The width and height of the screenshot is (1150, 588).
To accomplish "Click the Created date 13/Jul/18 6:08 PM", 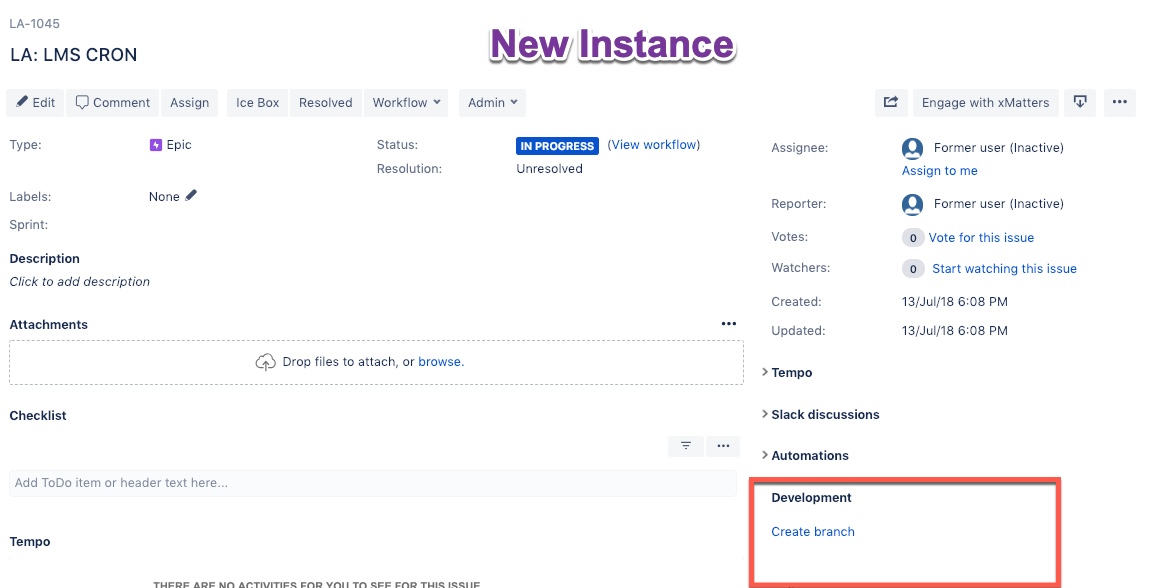I will [955, 301].
